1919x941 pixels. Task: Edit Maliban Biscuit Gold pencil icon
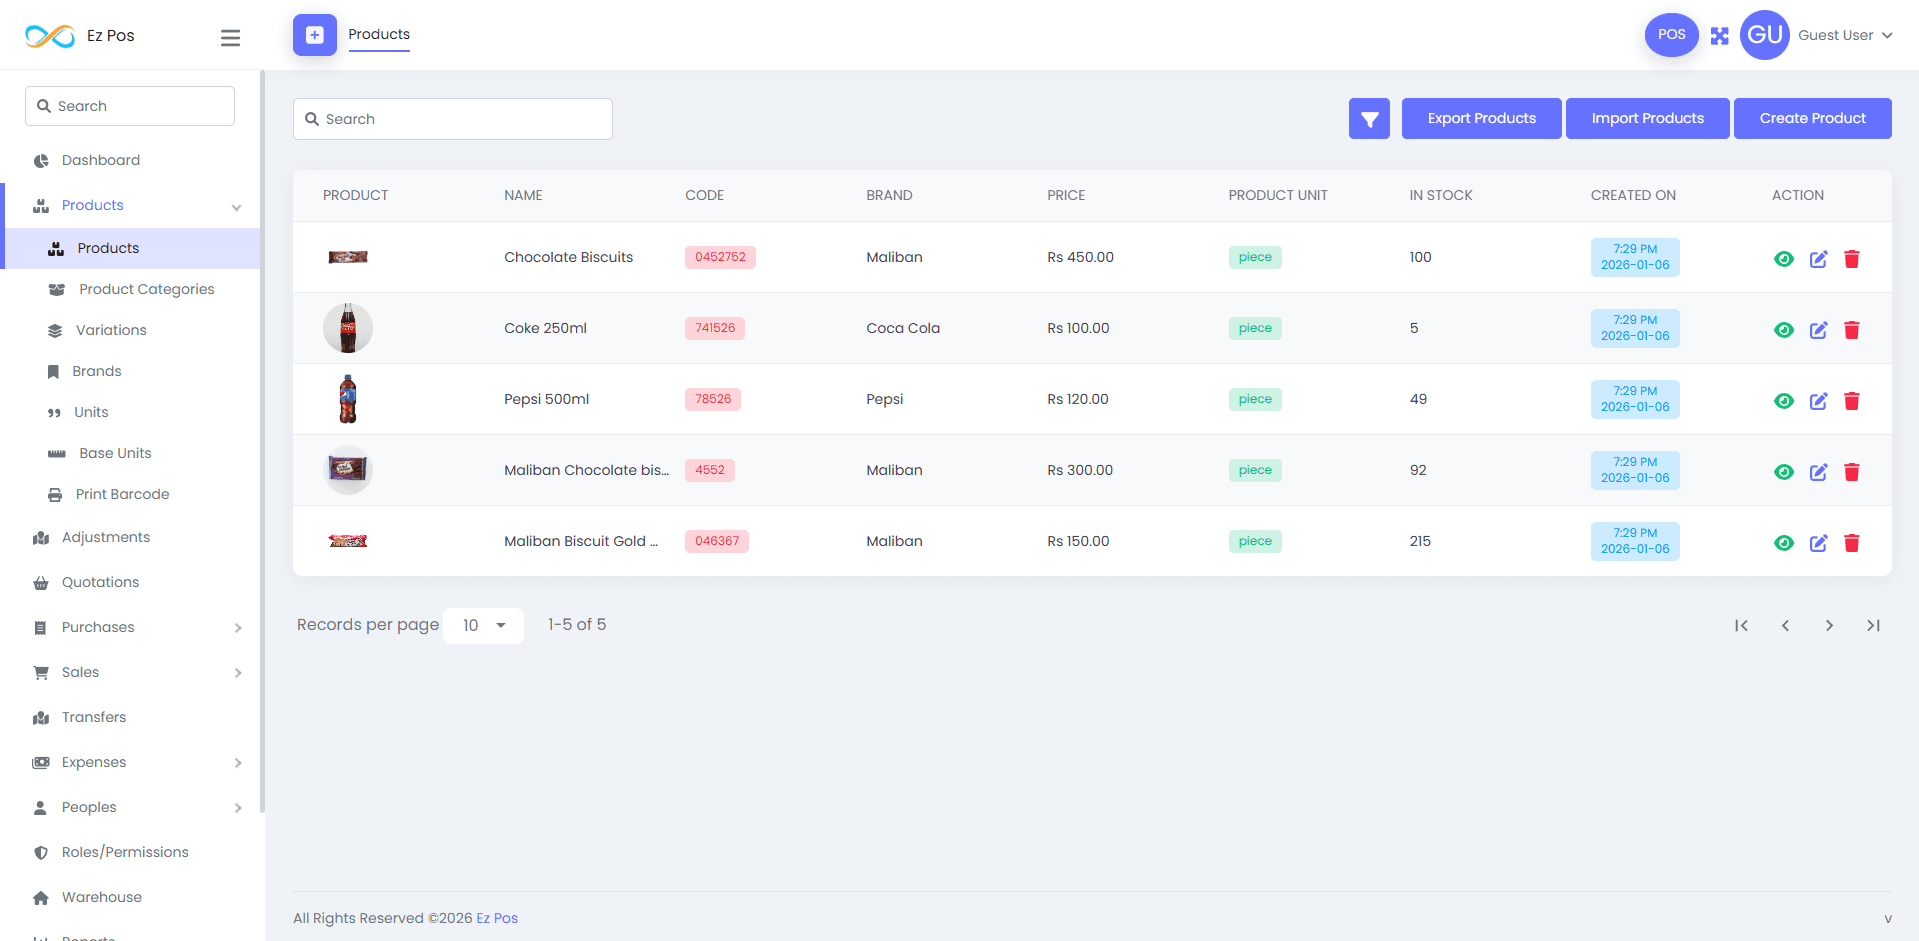coord(1818,543)
